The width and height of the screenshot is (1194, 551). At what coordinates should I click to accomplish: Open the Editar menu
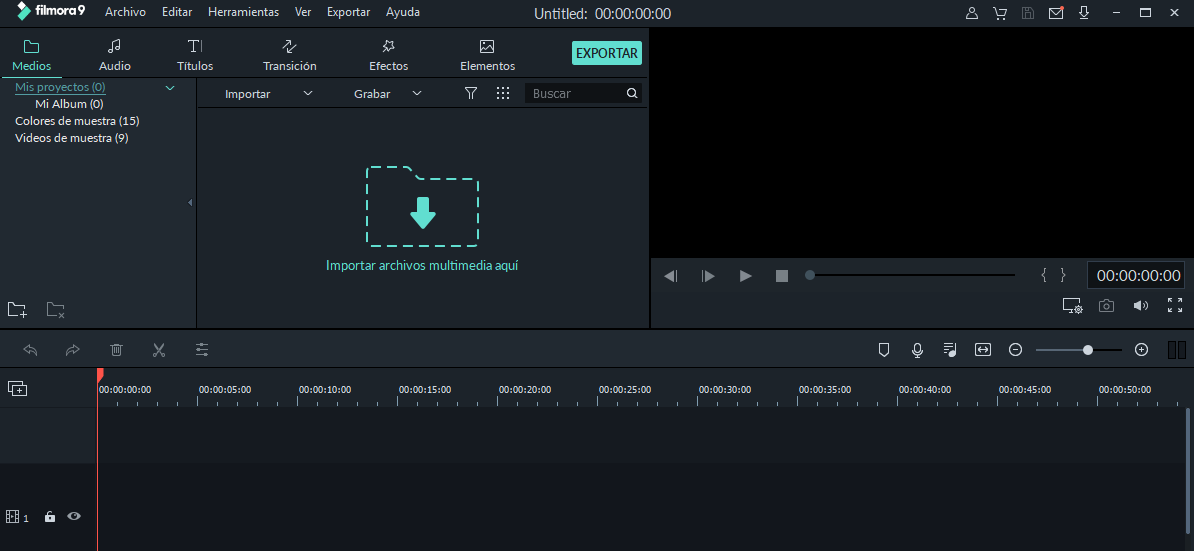click(177, 12)
